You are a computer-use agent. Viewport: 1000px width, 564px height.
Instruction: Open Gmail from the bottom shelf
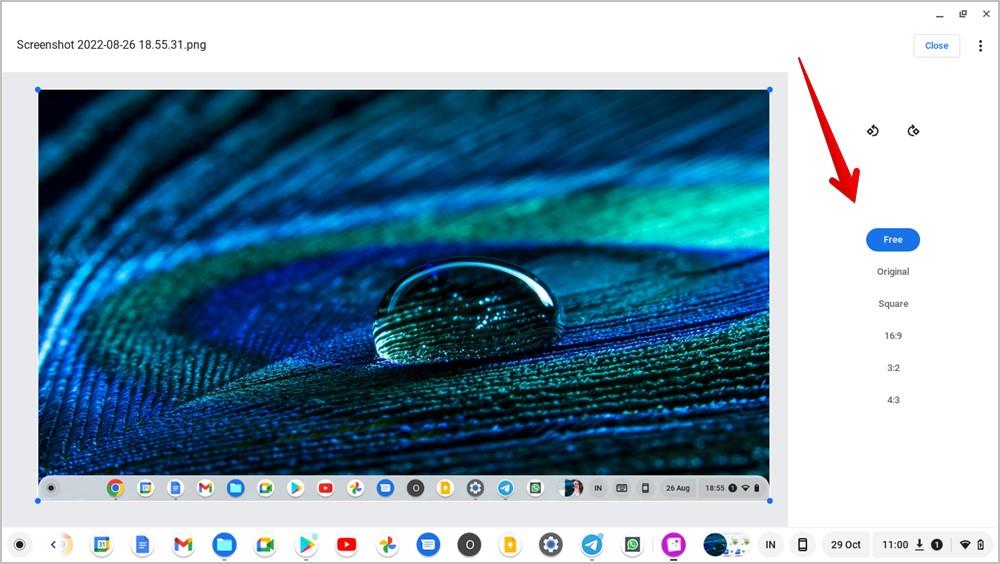click(183, 545)
